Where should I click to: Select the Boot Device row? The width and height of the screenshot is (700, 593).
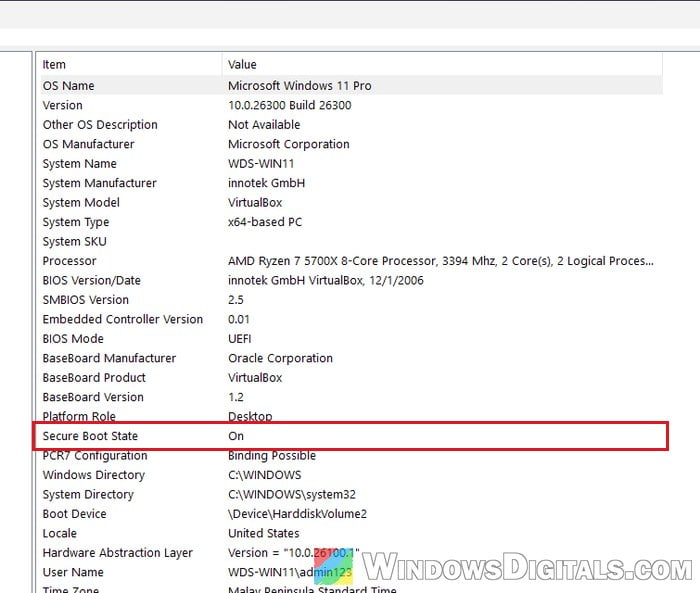coord(351,514)
